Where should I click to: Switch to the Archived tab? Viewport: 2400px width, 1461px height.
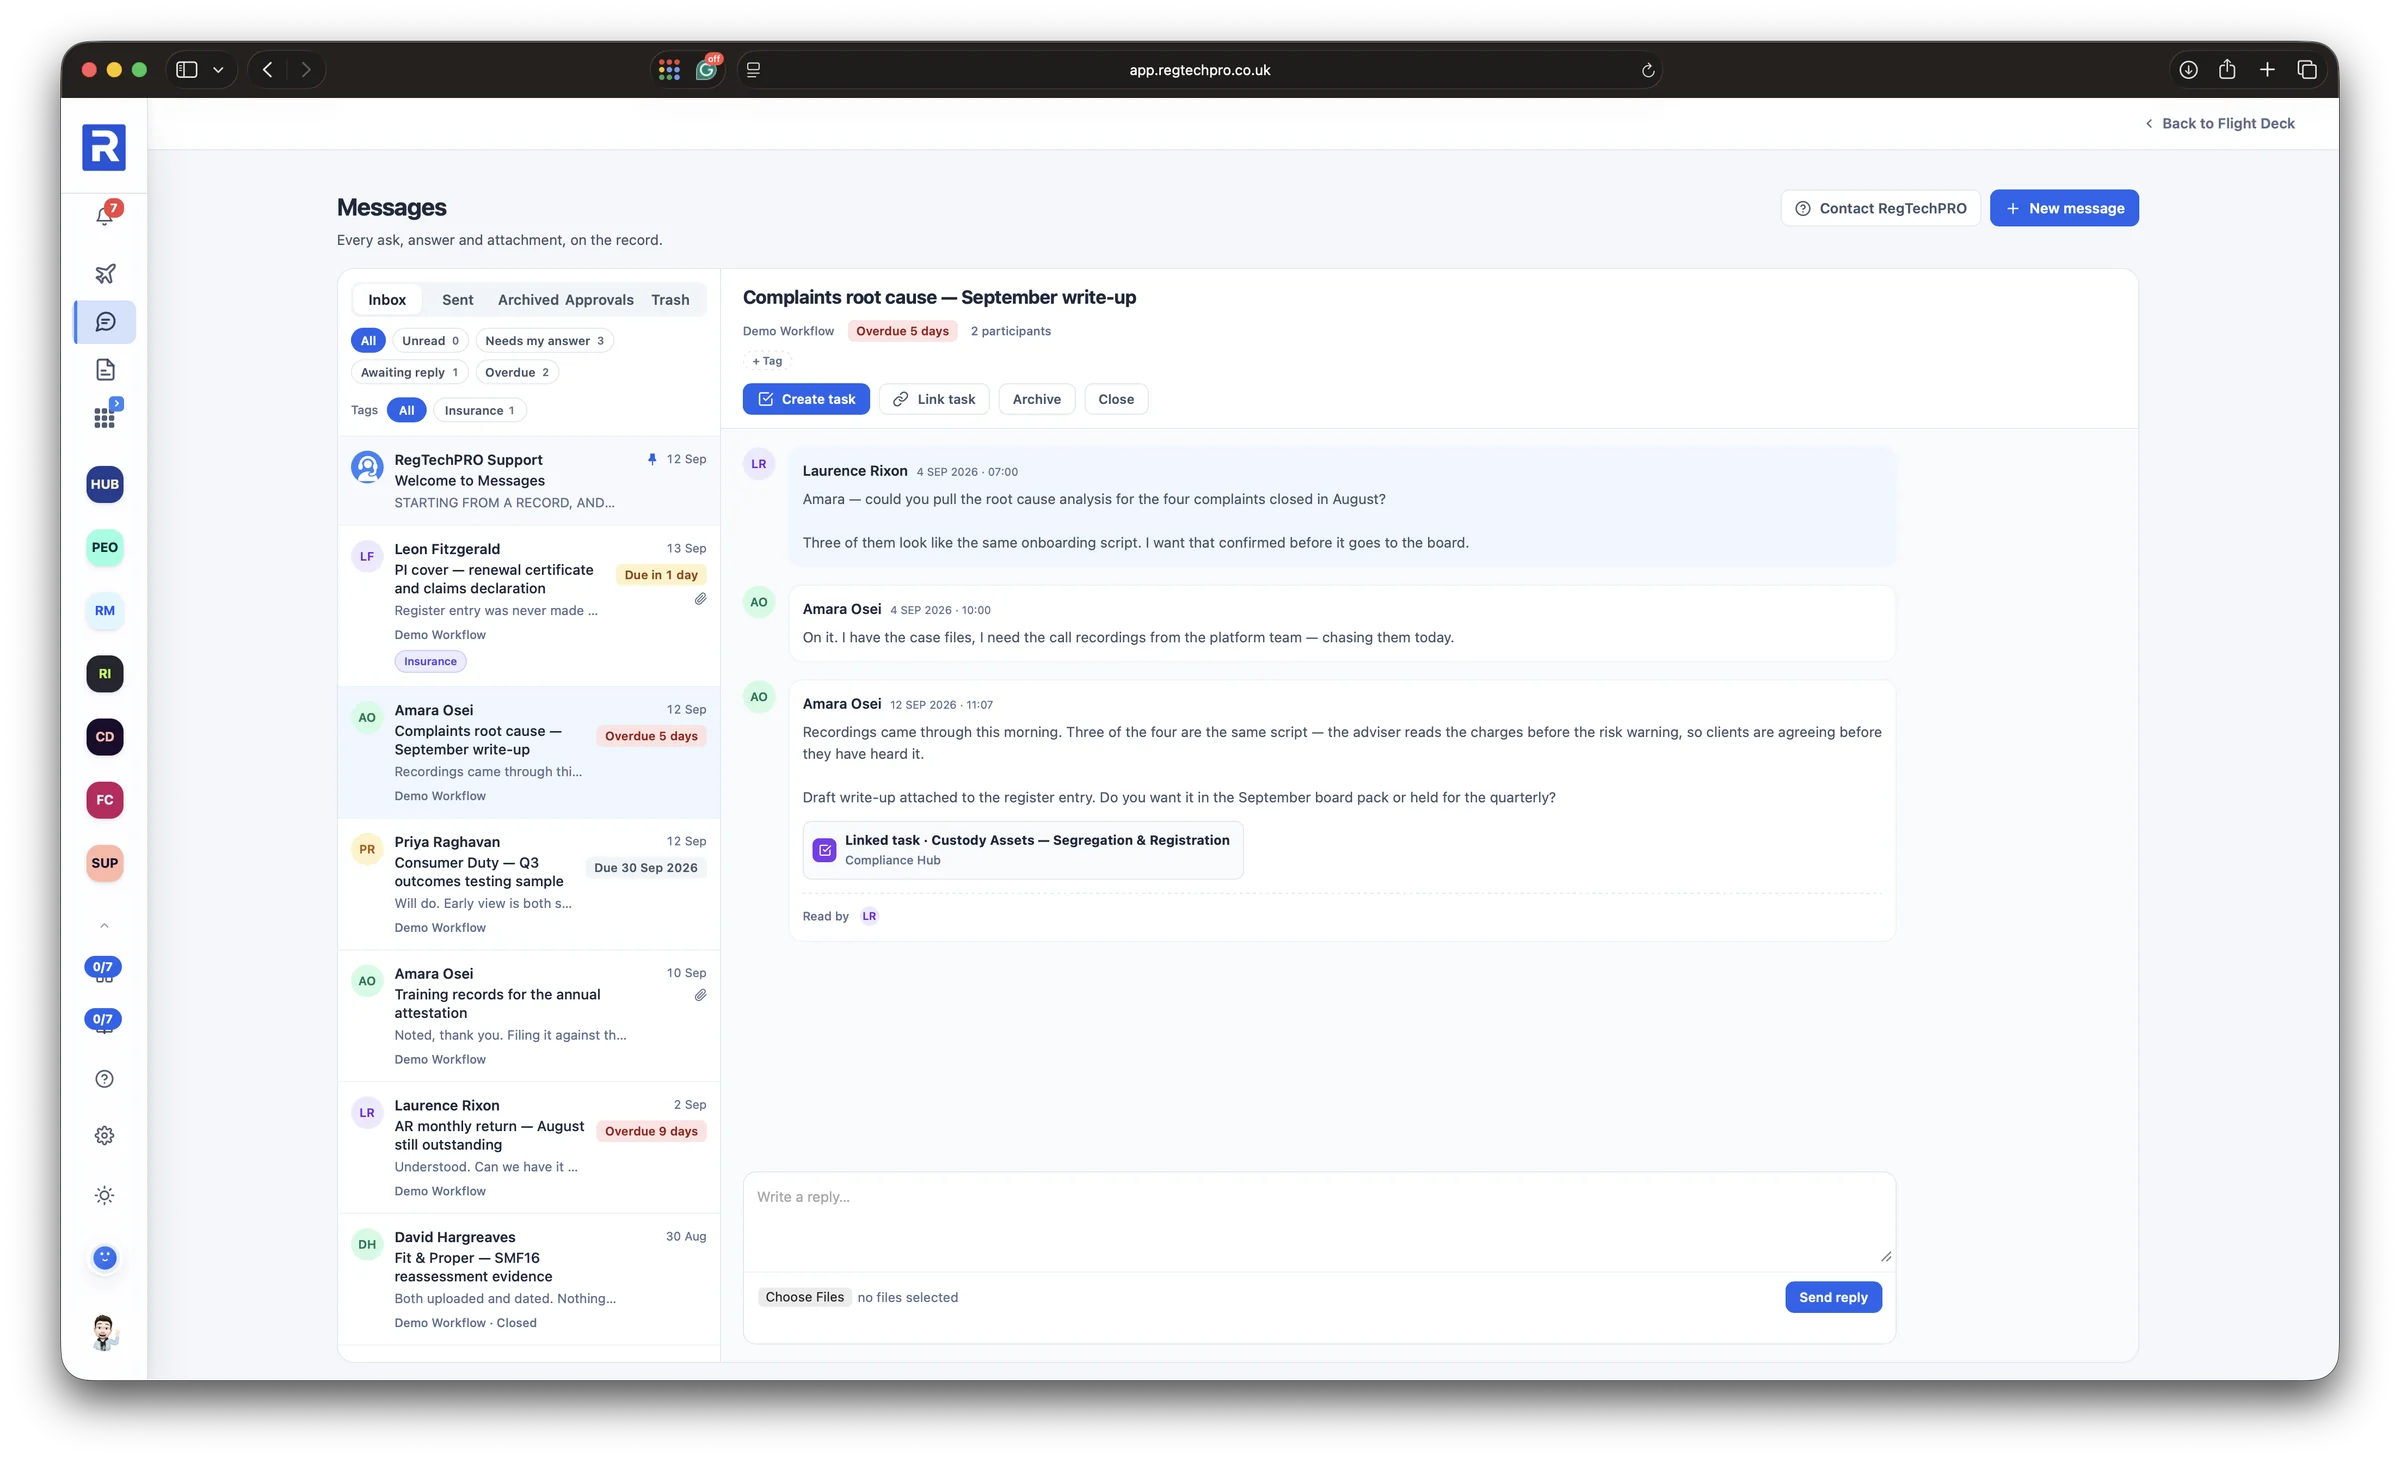(x=528, y=300)
